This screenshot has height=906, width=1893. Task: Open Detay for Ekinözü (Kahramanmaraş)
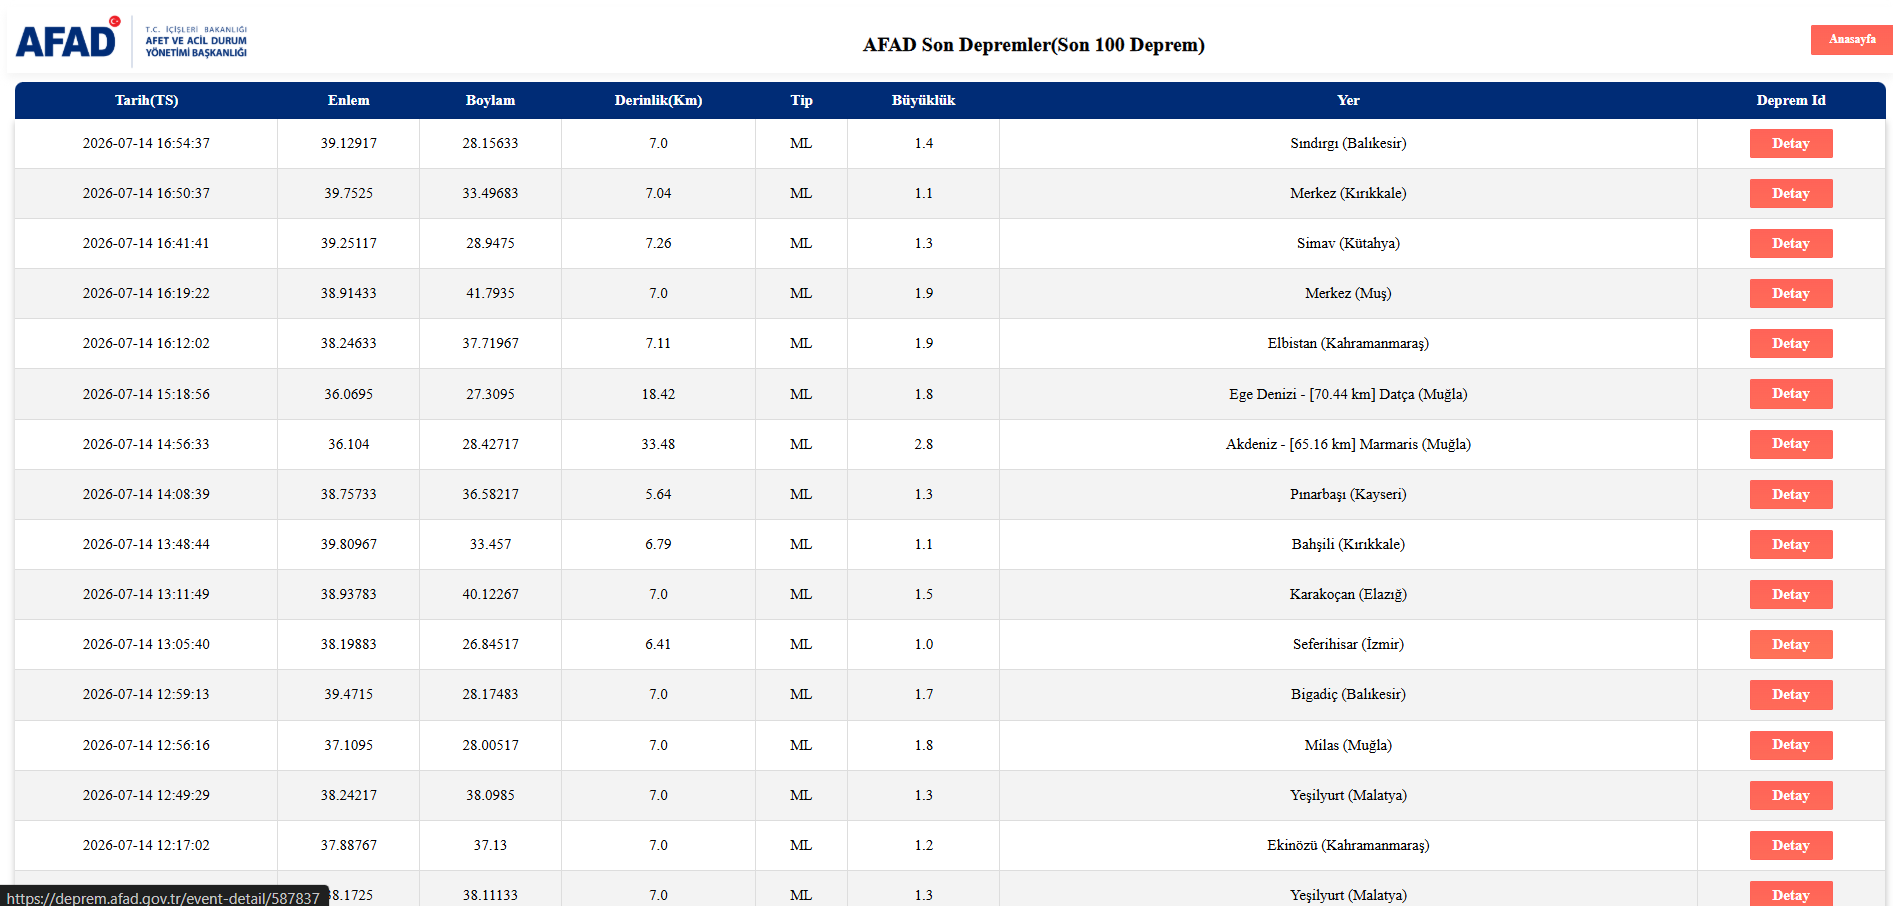coord(1790,845)
